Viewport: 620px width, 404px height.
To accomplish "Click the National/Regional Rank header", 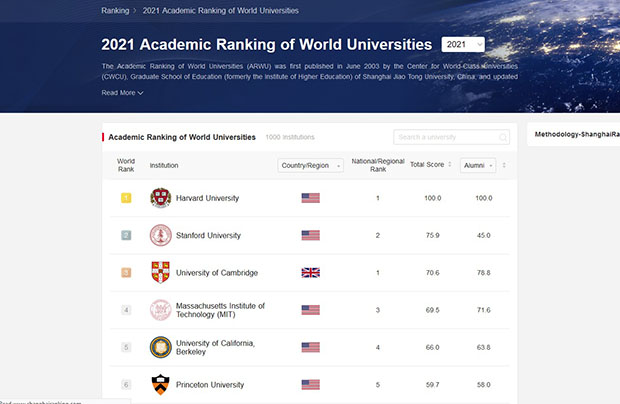I will tap(378, 165).
